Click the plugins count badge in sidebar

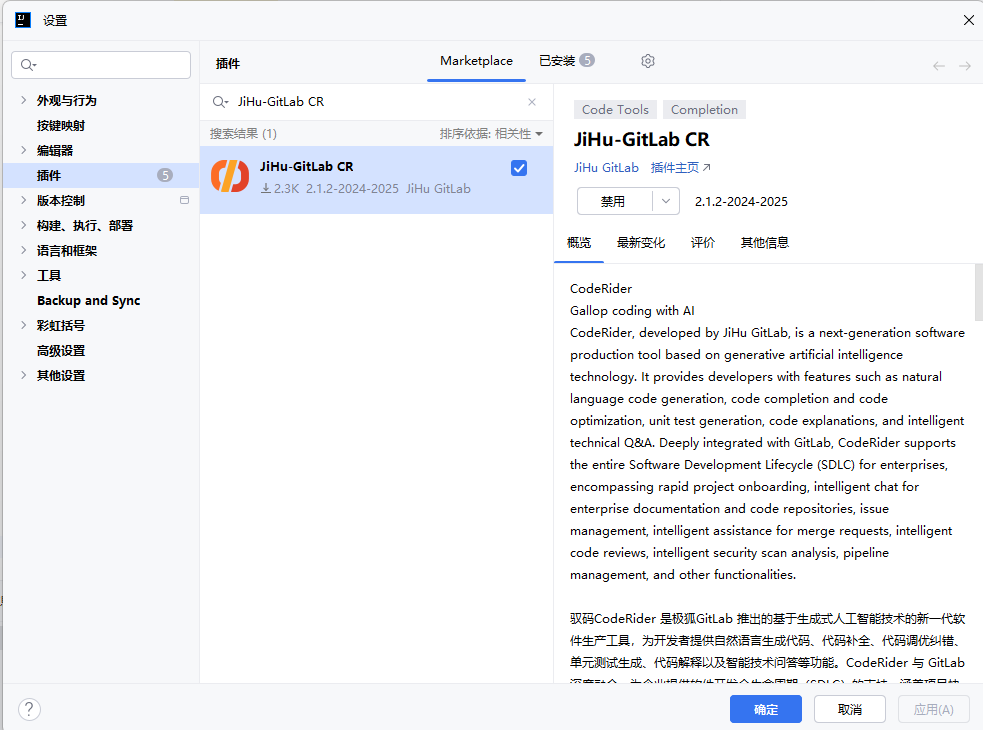[165, 175]
